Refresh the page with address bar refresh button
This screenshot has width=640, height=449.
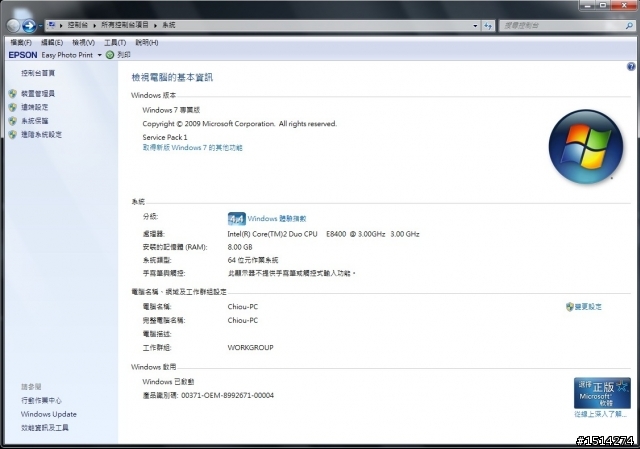(488, 26)
